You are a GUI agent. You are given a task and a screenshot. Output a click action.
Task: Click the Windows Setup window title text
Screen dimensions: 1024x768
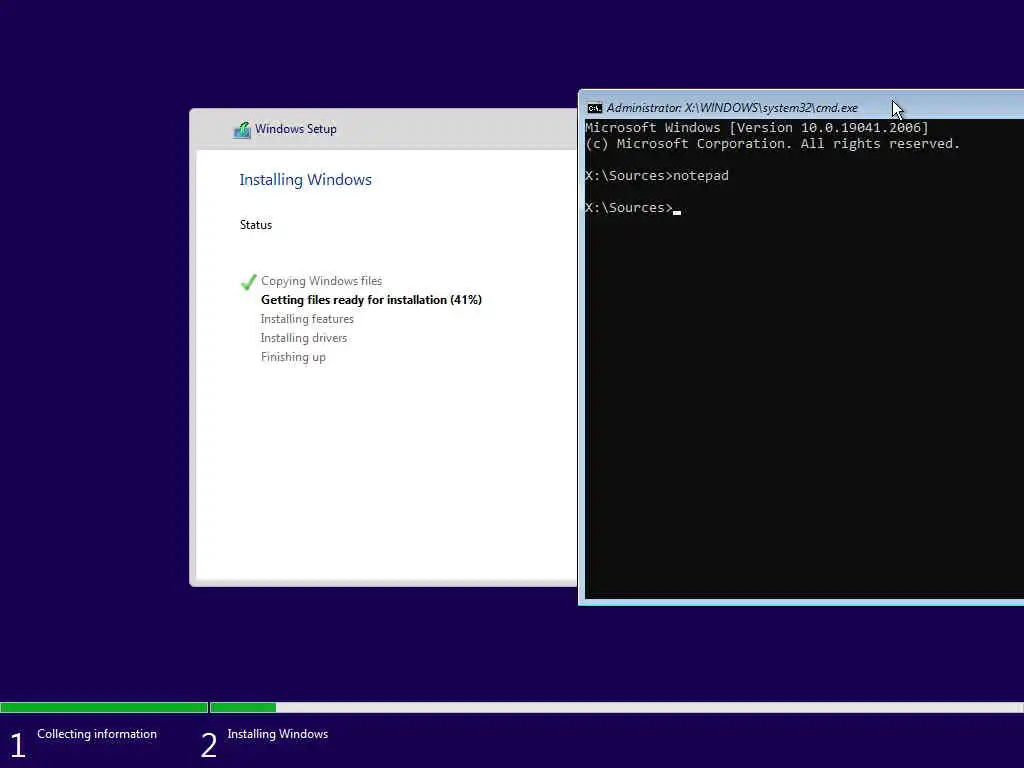point(296,129)
